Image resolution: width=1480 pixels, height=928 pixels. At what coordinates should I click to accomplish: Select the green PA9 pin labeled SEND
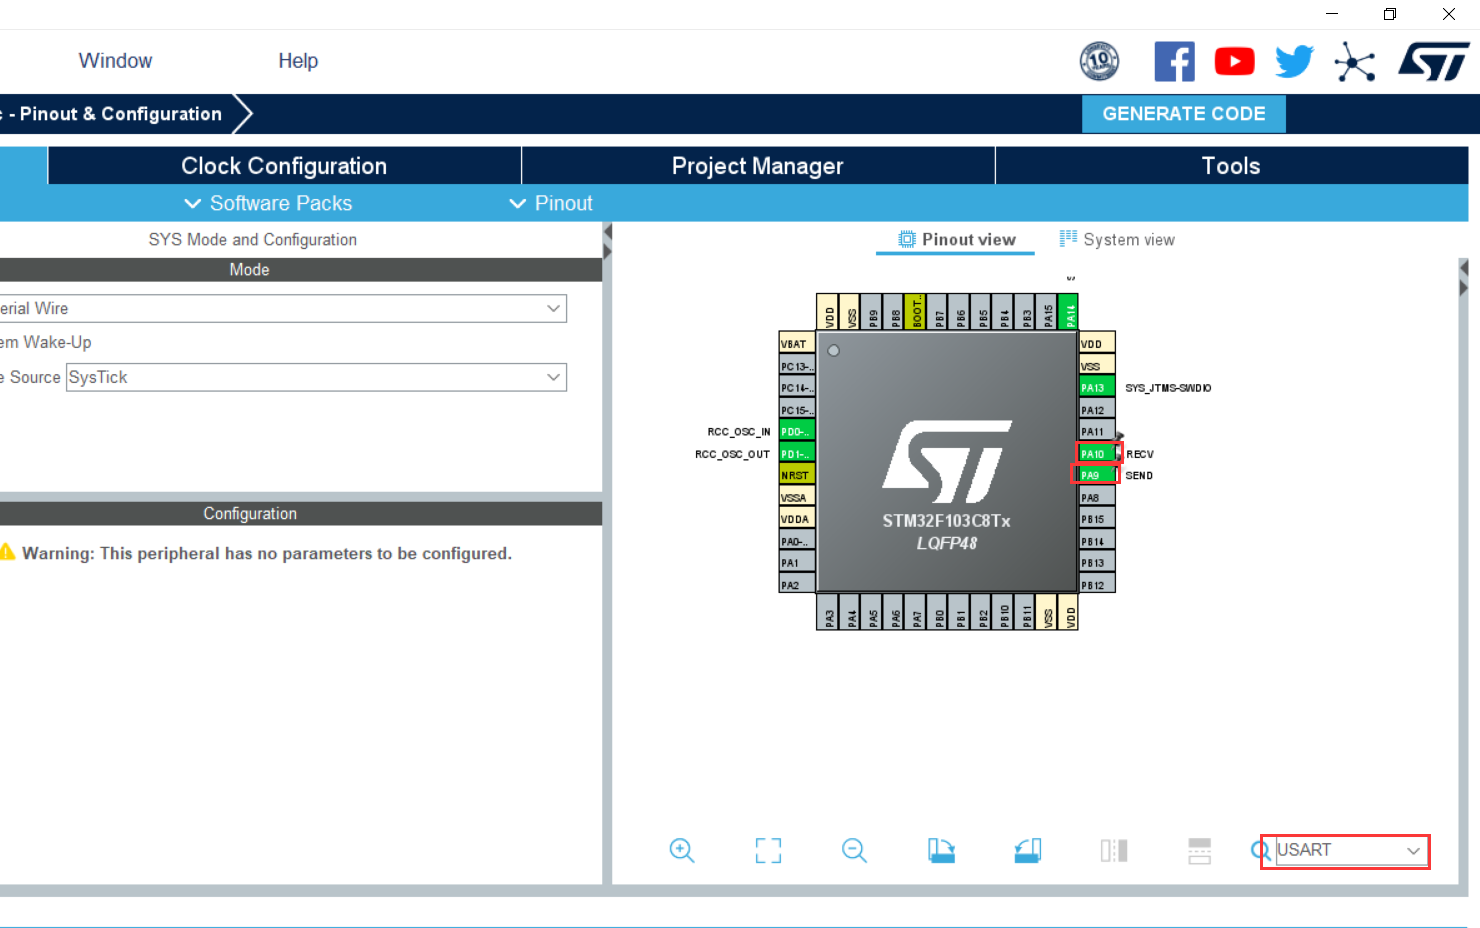point(1097,476)
